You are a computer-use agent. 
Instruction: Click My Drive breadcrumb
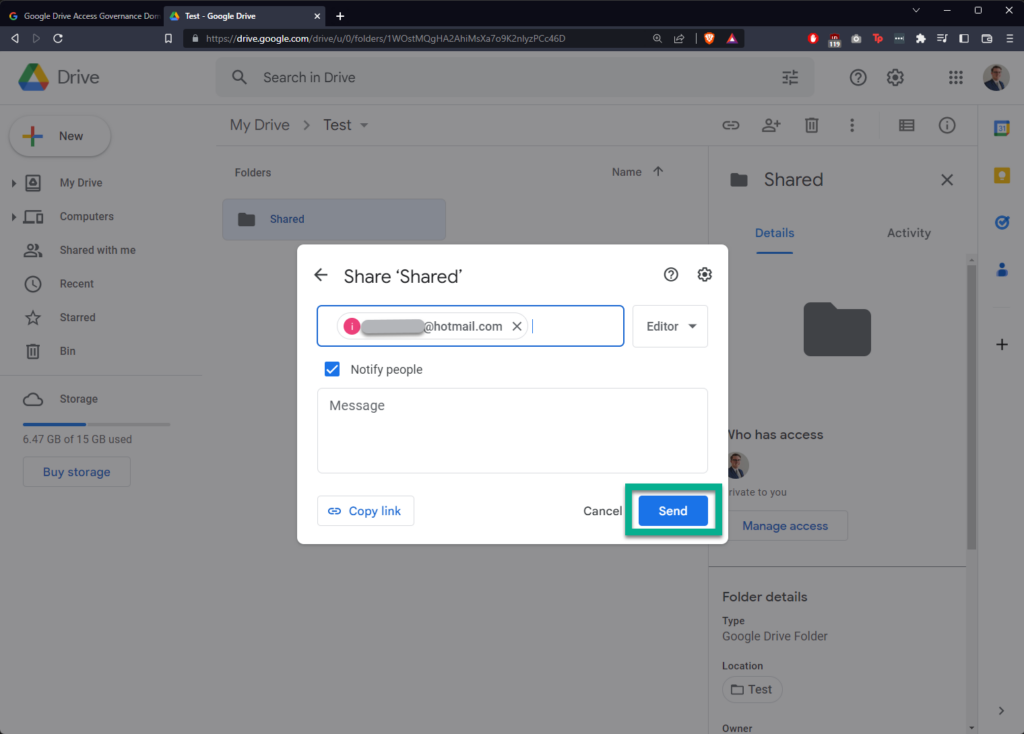tap(259, 125)
